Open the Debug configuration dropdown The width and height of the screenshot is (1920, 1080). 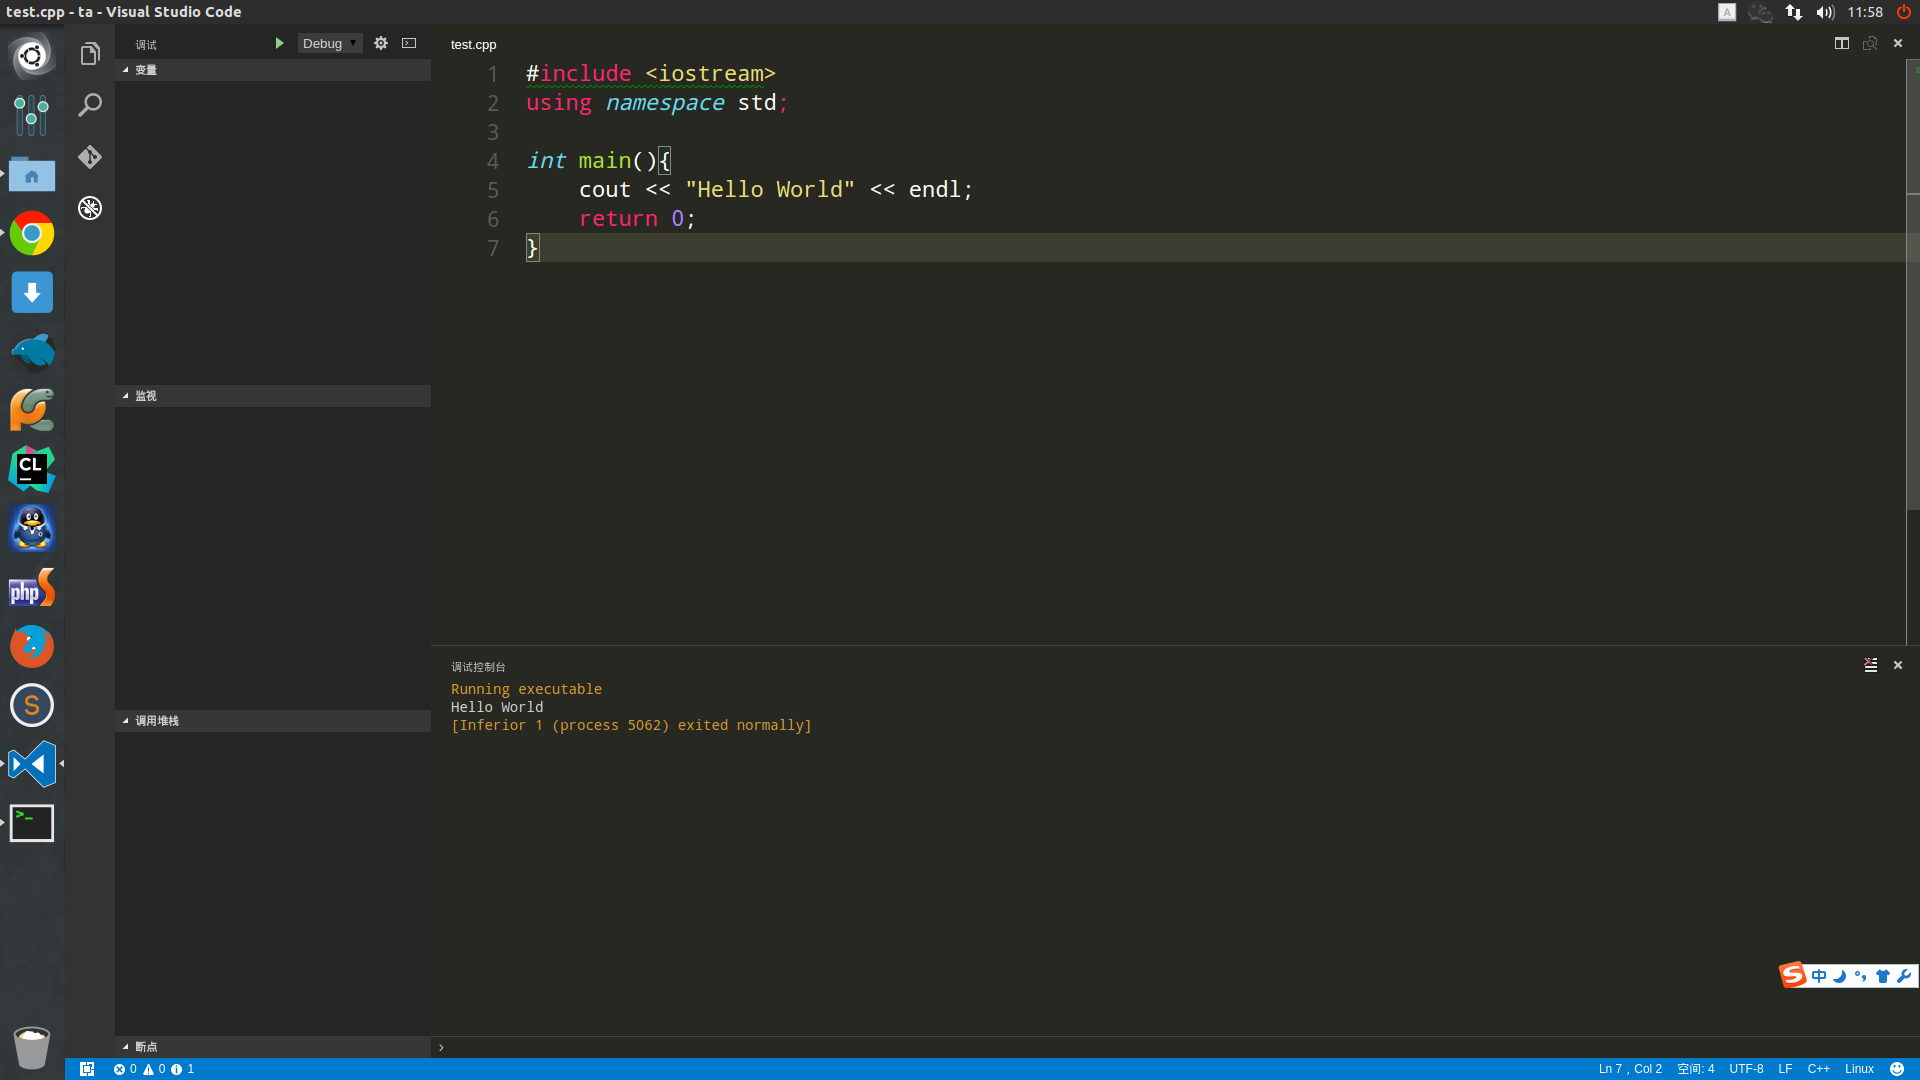330,43
